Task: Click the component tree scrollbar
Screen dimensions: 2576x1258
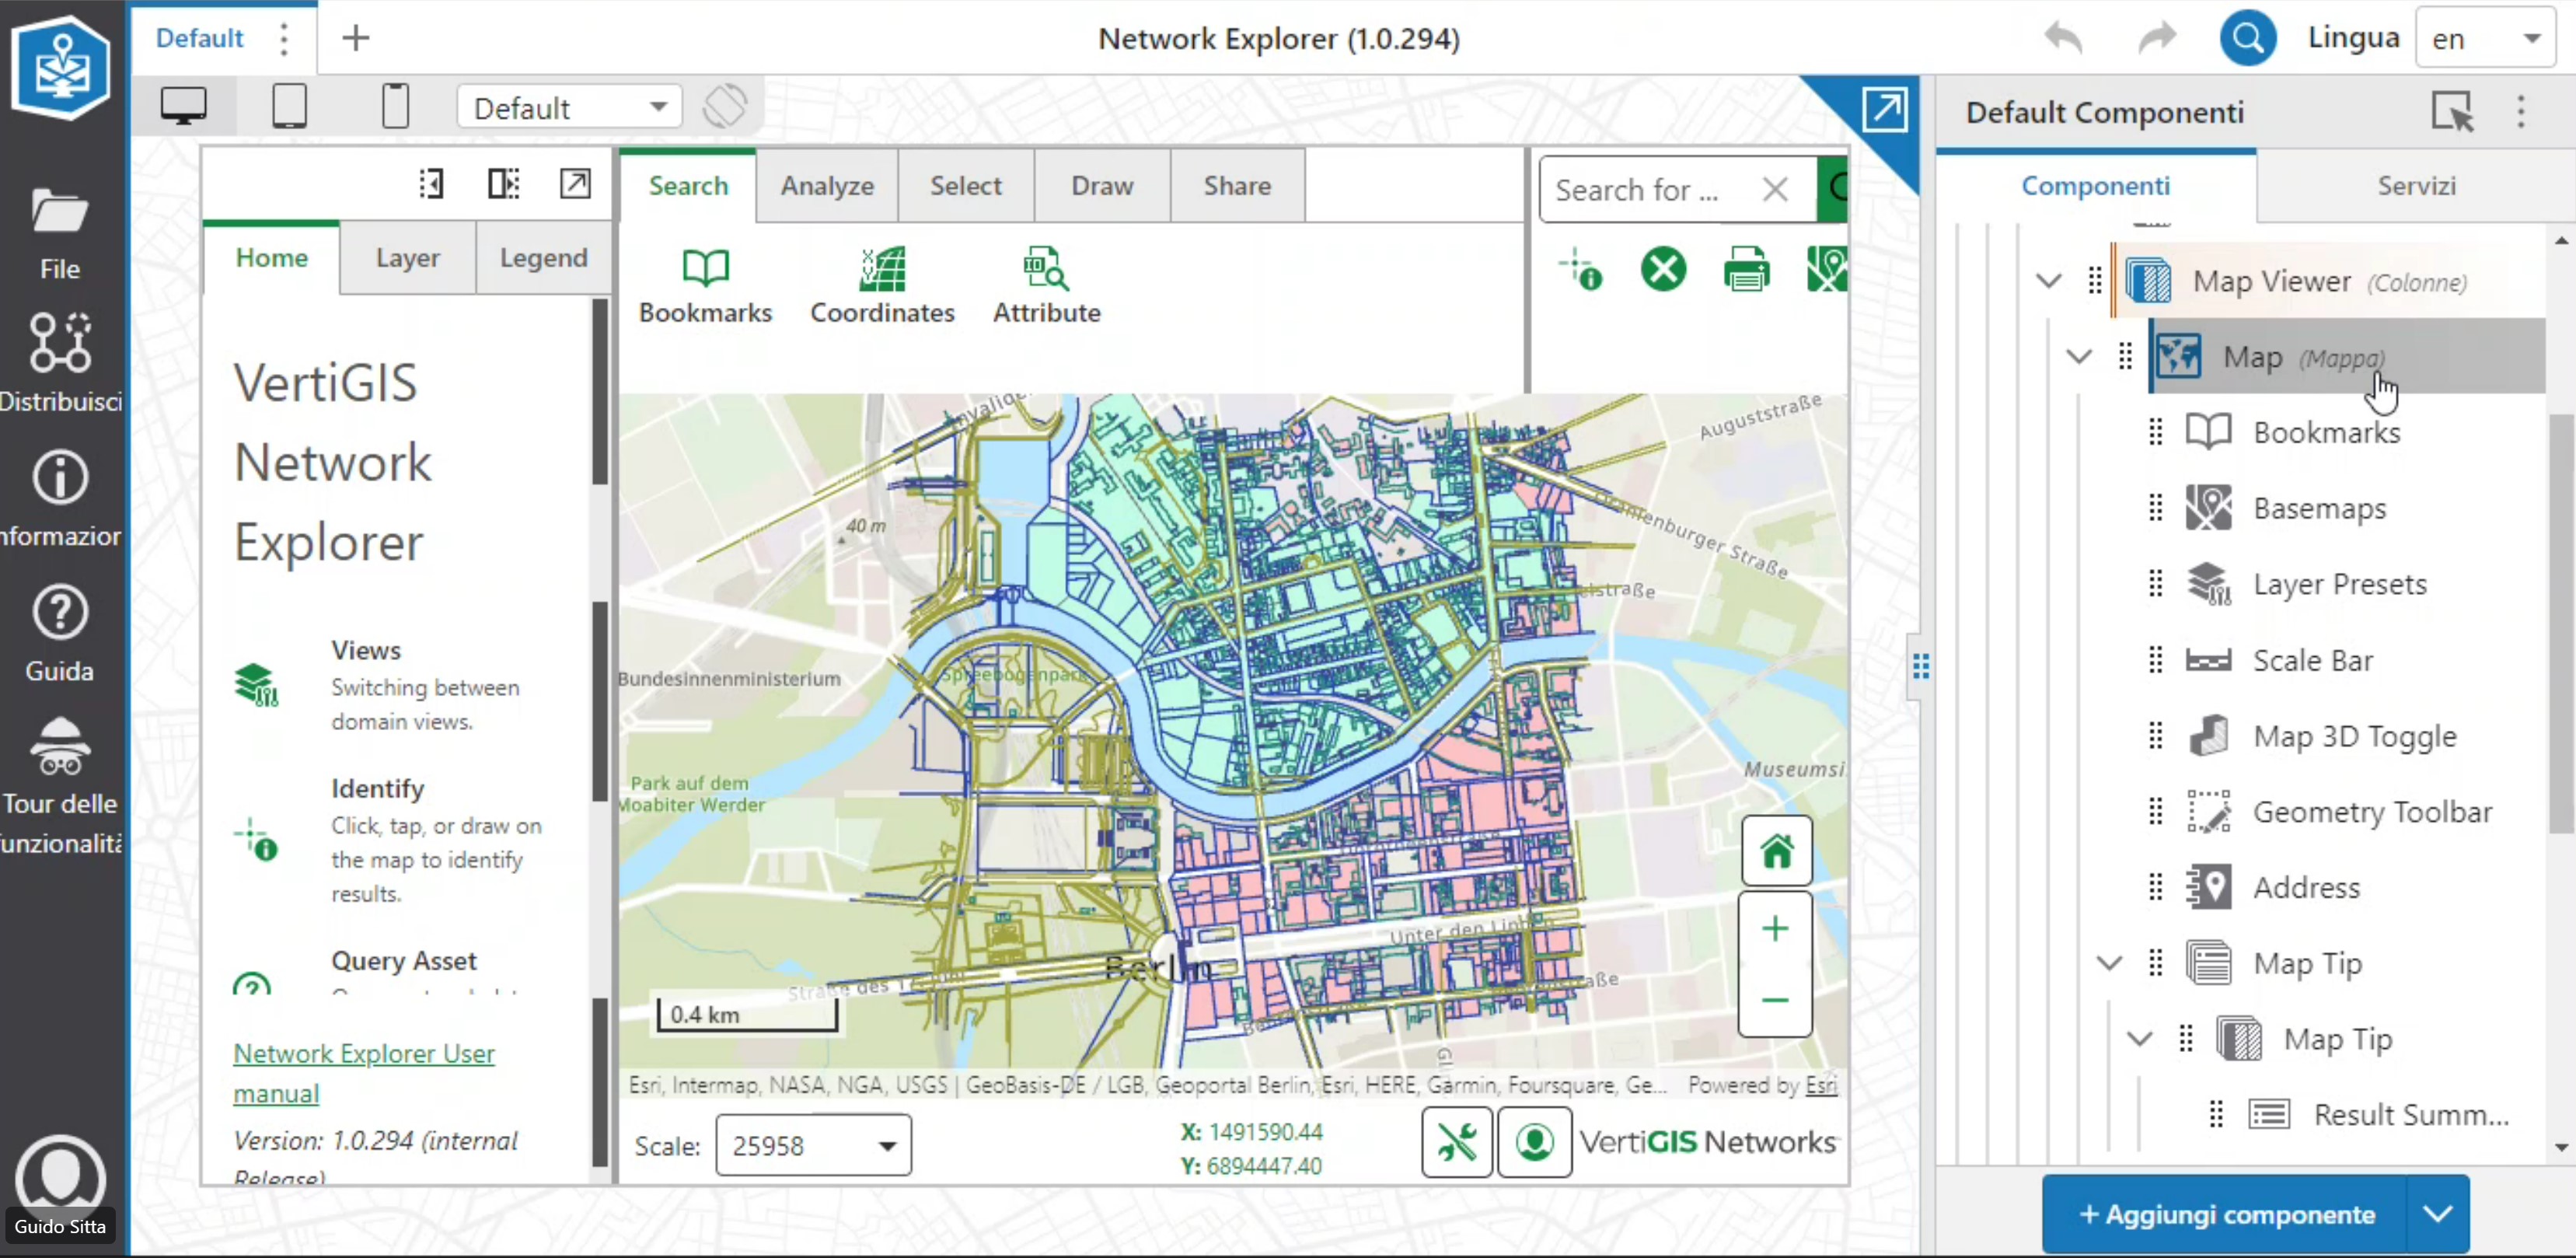Action: pos(2560,624)
